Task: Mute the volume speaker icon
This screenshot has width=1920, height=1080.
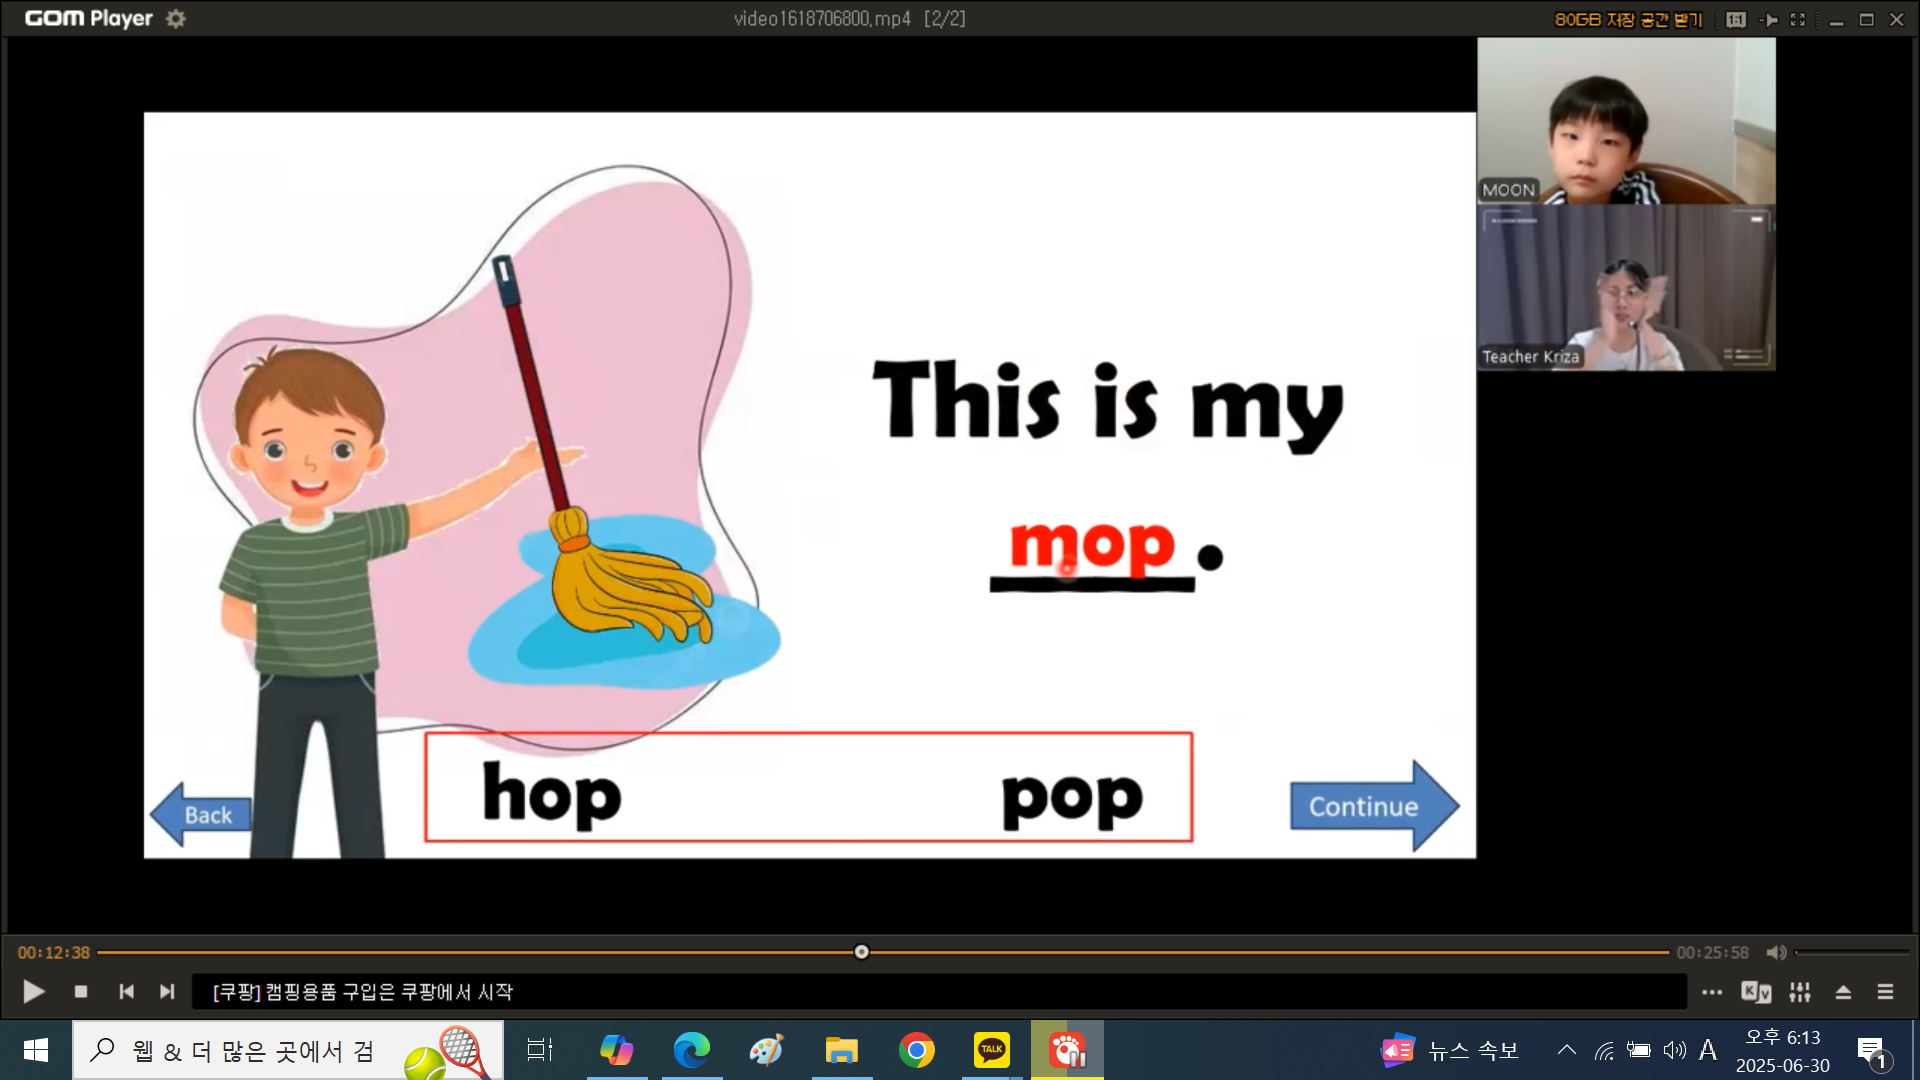Action: point(1776,953)
